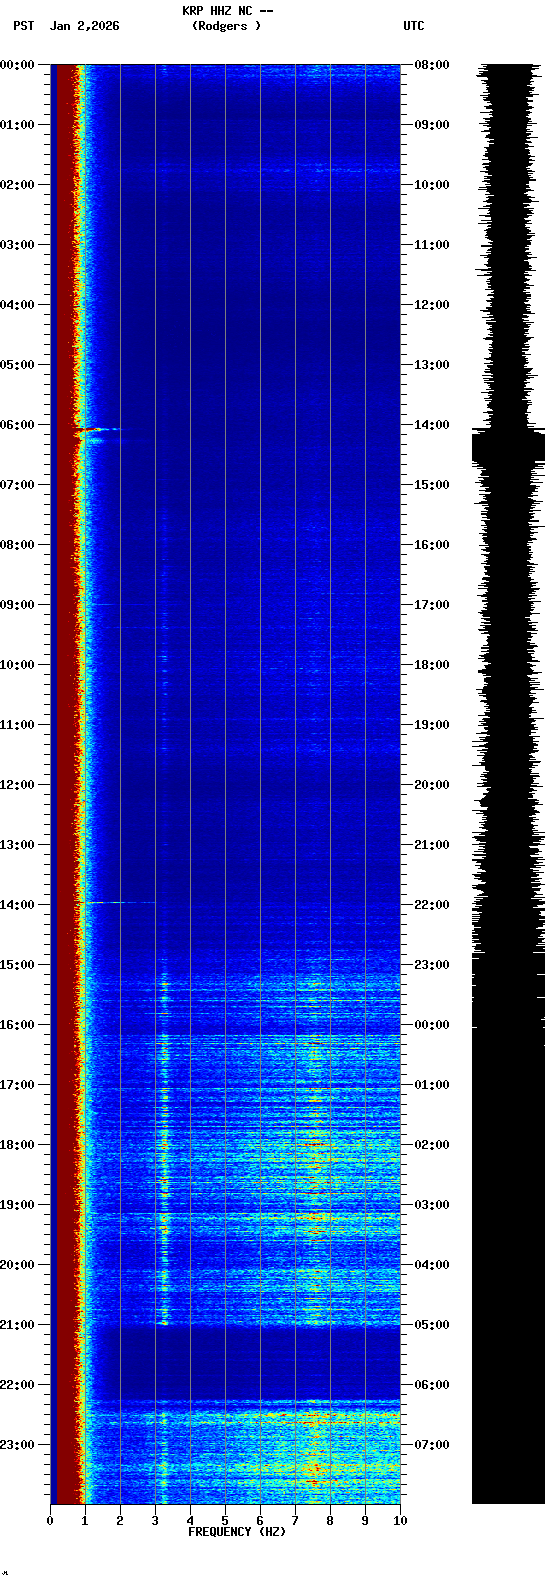Click the '14:00' PST time label
The image size is (552, 1584).
click(x=17, y=905)
